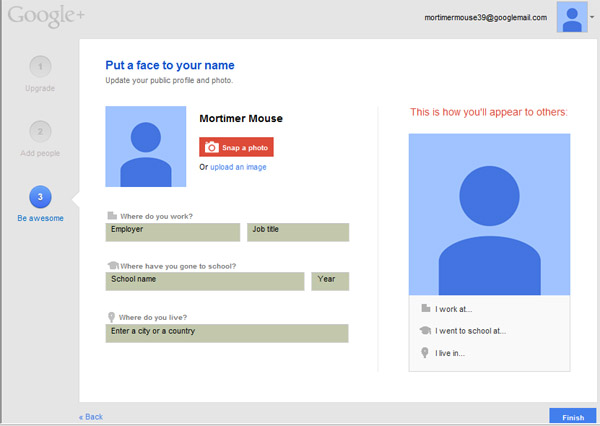Go back with the « Back link

coord(91,417)
